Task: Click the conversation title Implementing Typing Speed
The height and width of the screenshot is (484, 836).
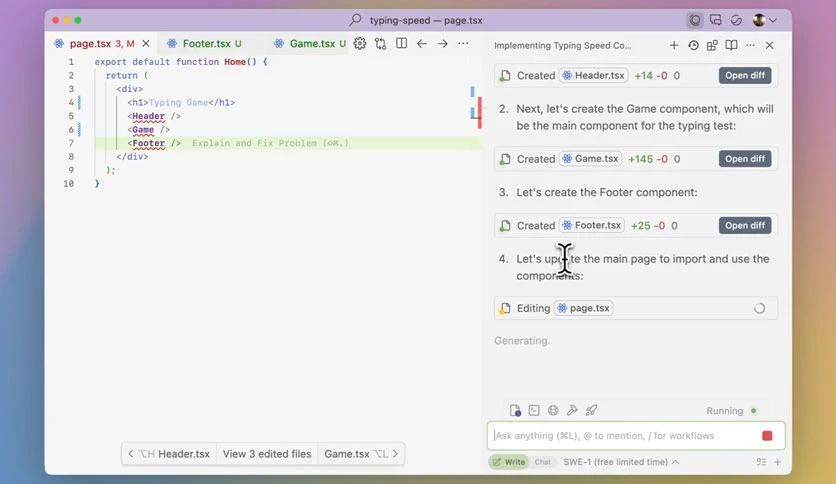Action: click(x=562, y=45)
